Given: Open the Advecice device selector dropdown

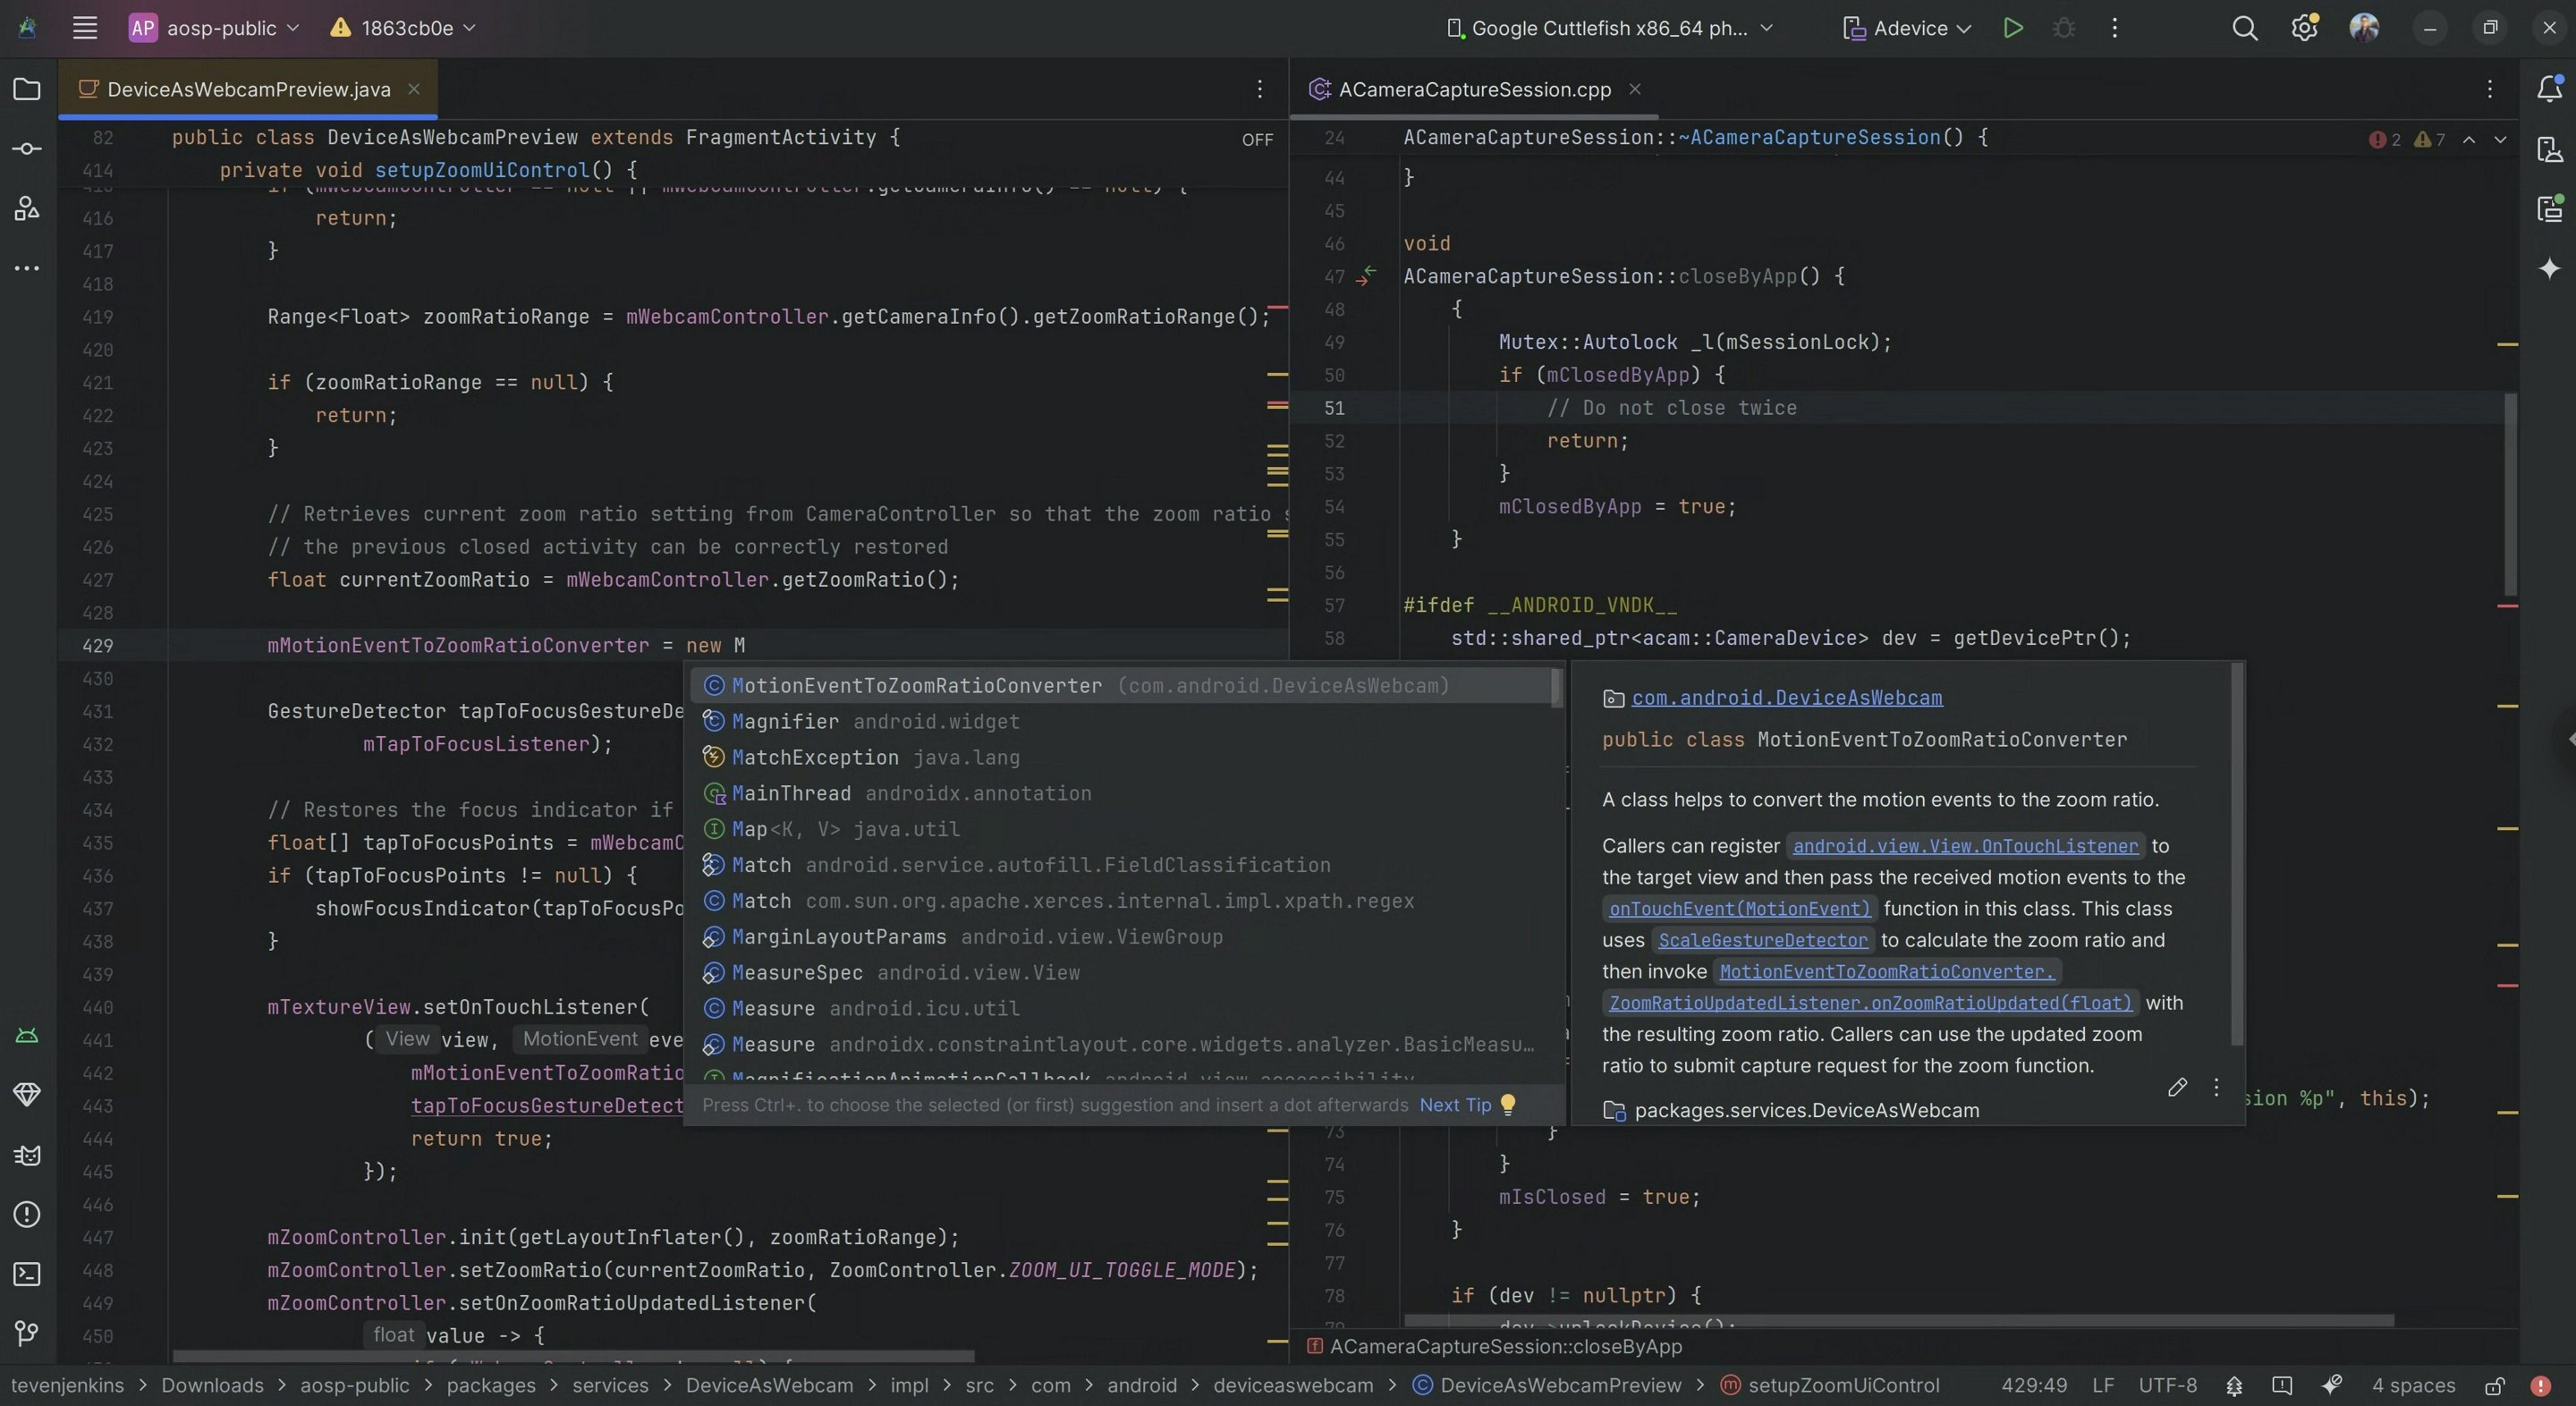Looking at the screenshot, I should (1903, 28).
